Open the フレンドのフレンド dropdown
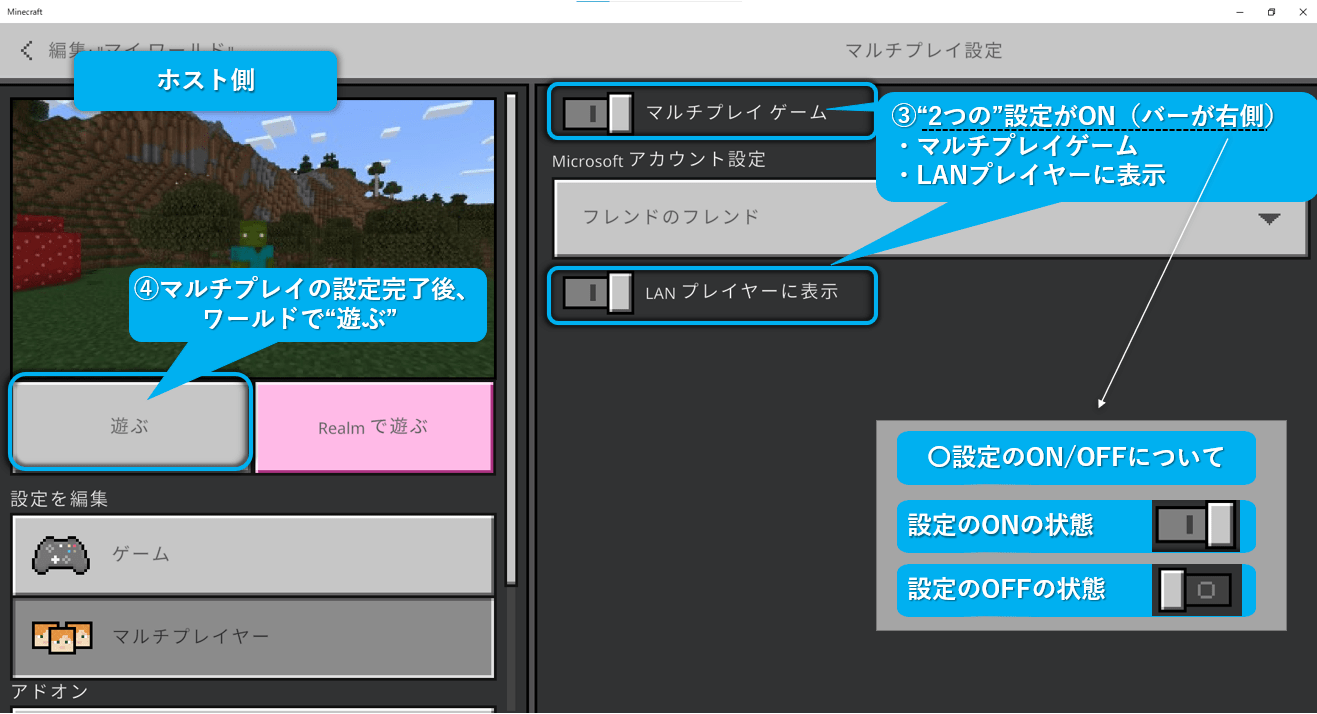The width and height of the screenshot is (1317, 714). click(931, 218)
